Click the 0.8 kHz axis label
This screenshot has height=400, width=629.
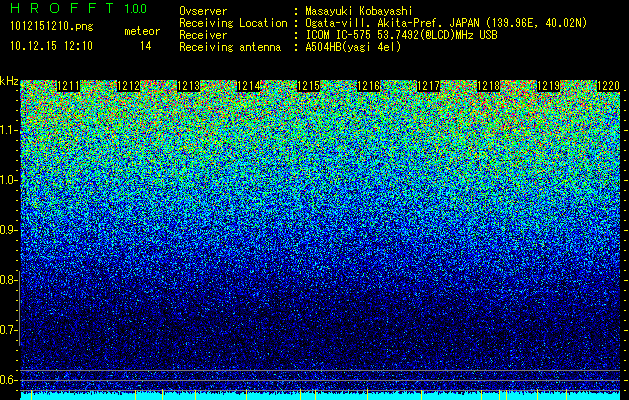(x=7, y=280)
